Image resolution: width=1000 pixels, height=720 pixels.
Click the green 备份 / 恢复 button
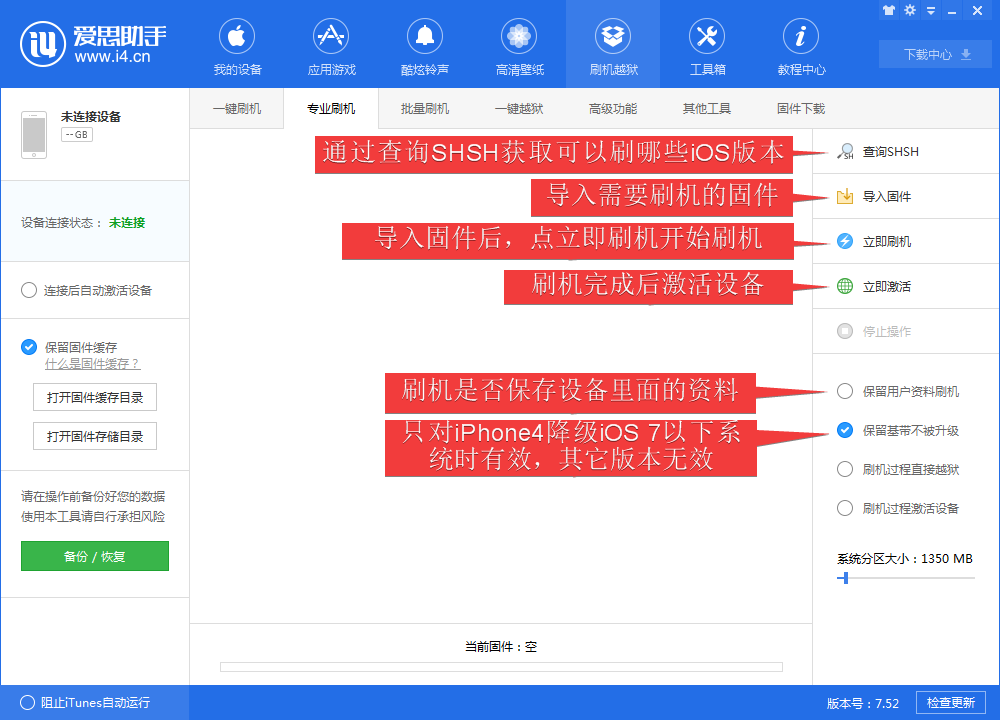(x=95, y=556)
